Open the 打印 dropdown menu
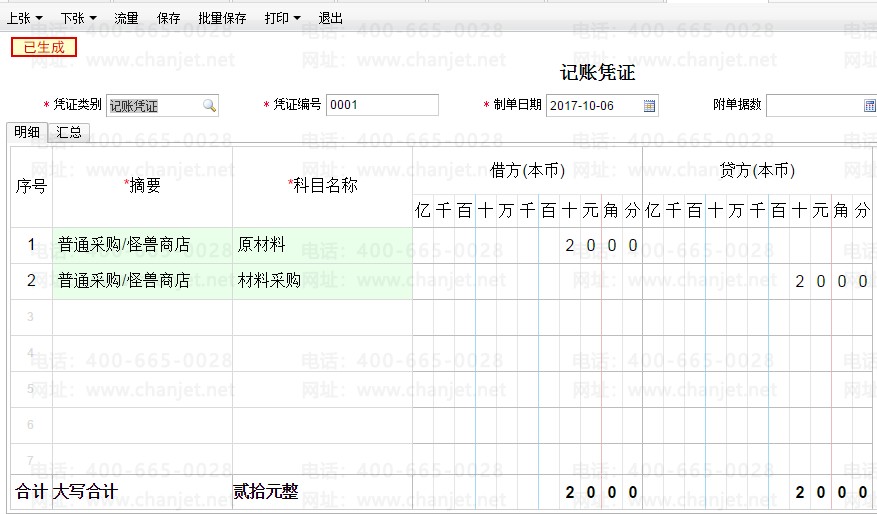This screenshot has width=877, height=514. pos(283,18)
